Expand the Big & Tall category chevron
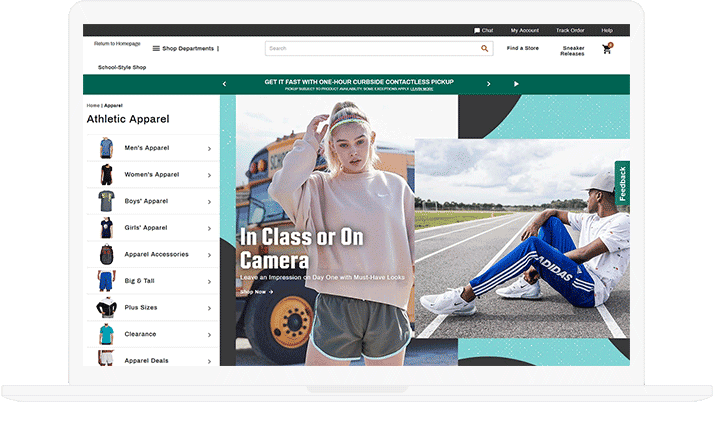The height and width of the screenshot is (430, 715). [209, 281]
